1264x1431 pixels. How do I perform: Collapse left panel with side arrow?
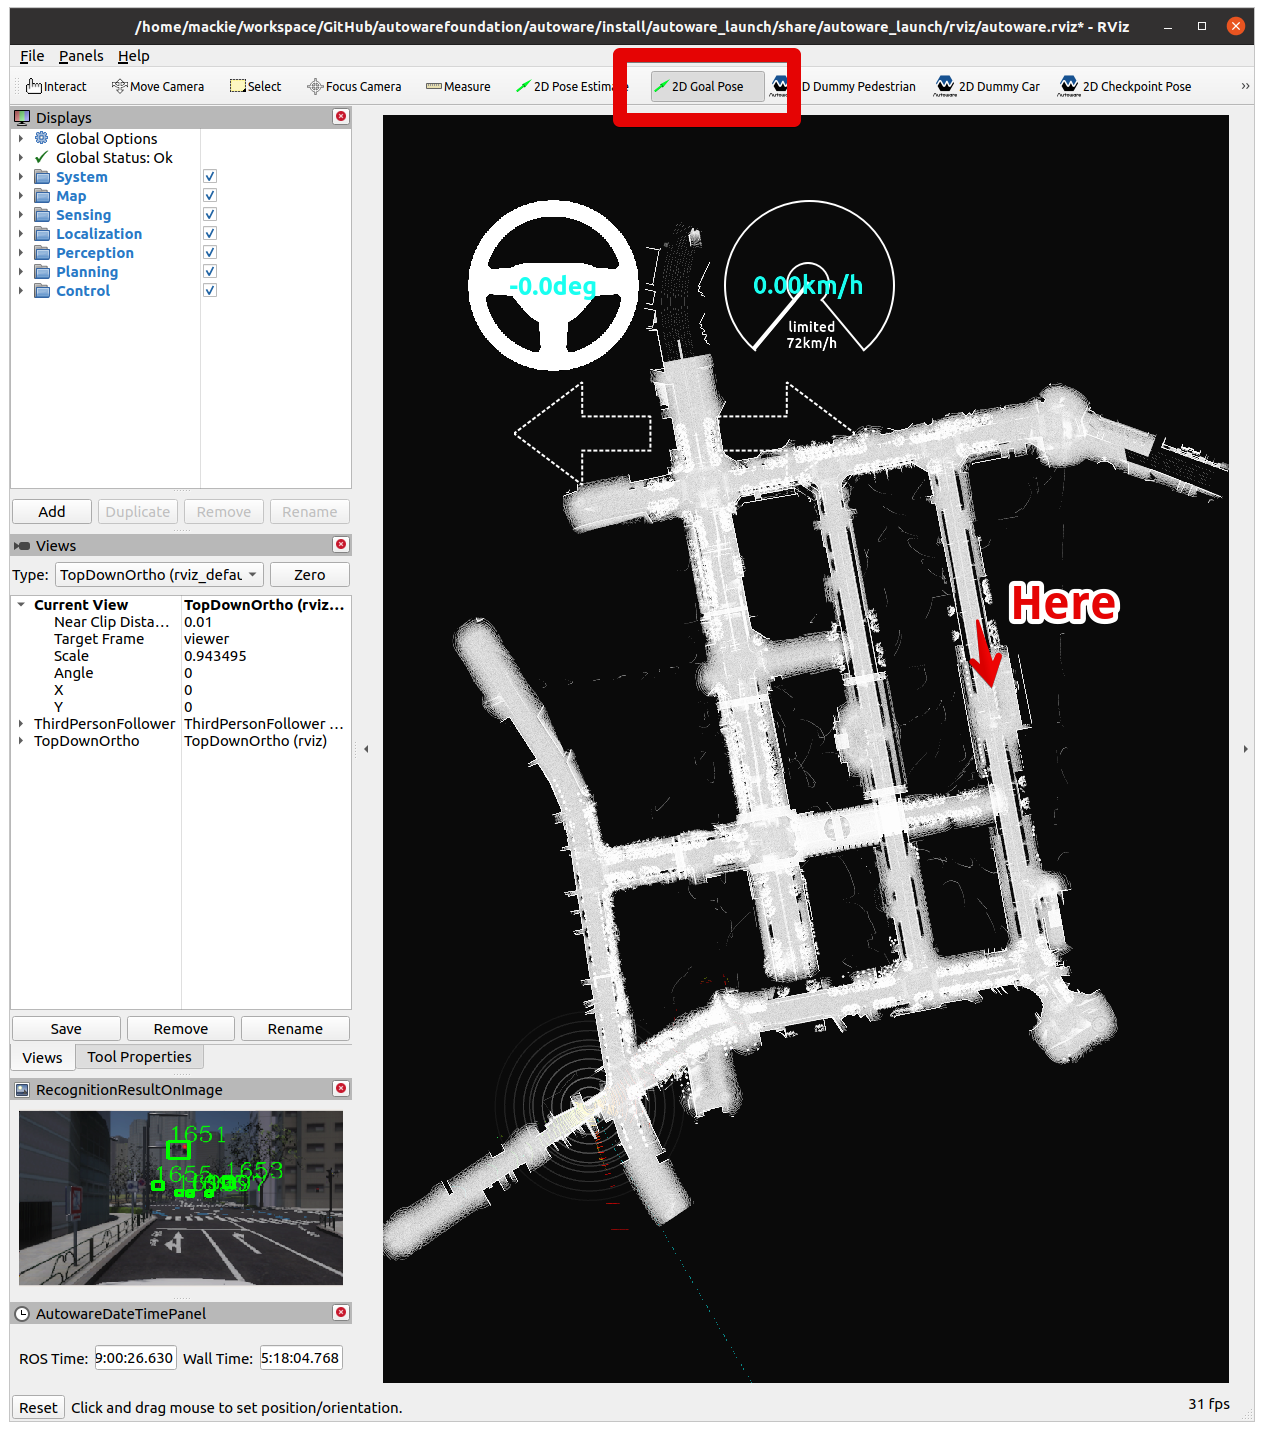click(x=366, y=749)
